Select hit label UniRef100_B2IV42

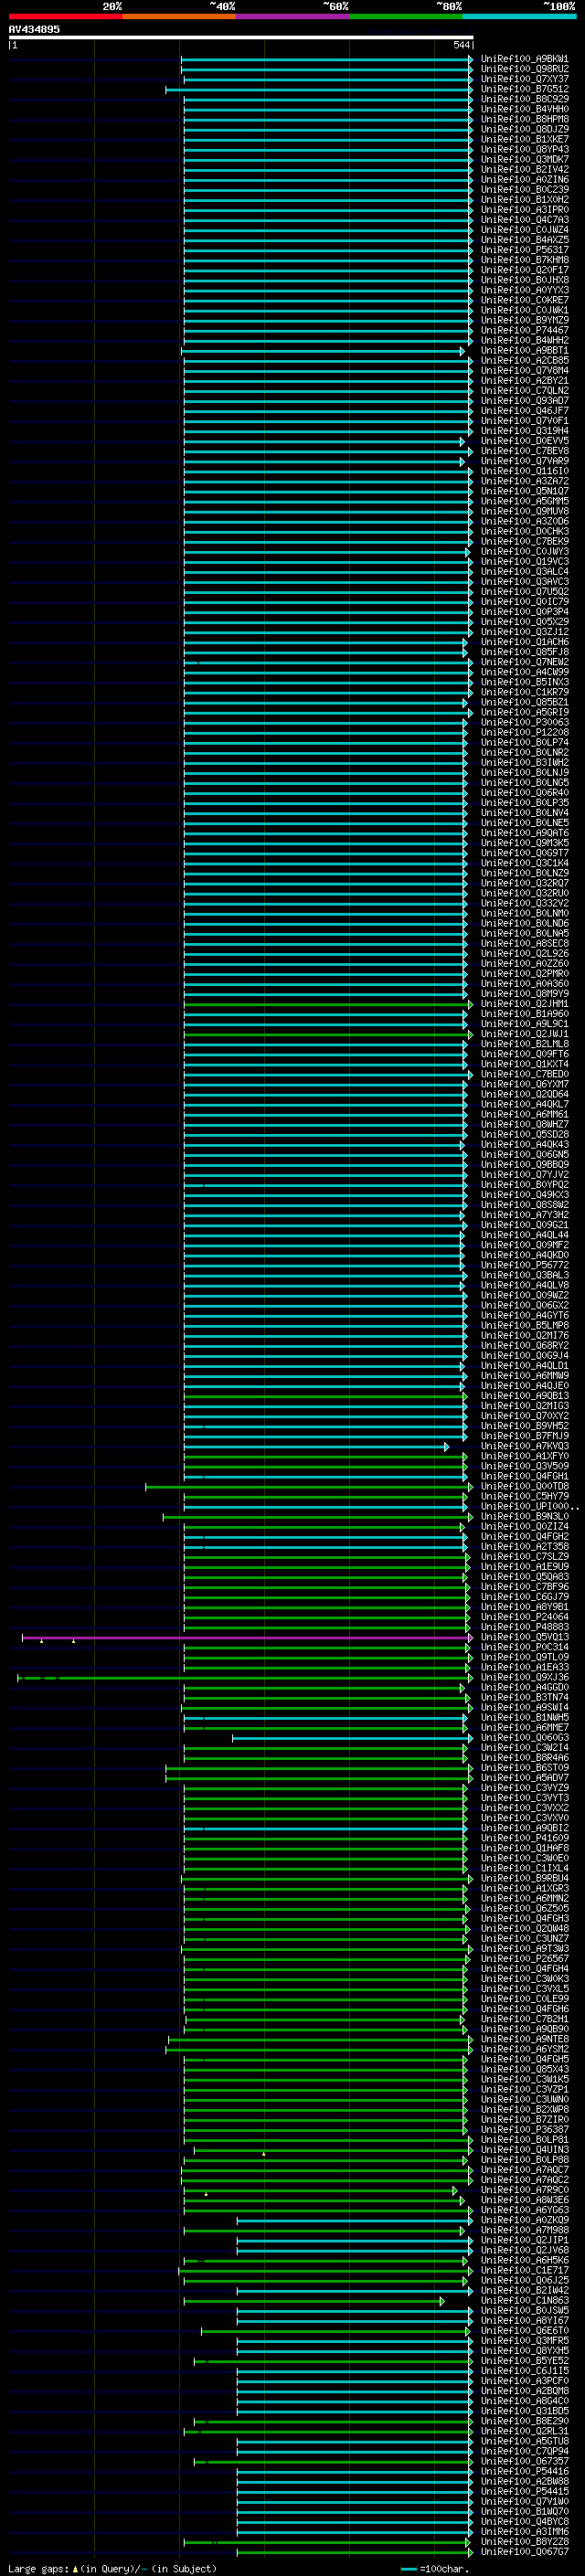(525, 169)
